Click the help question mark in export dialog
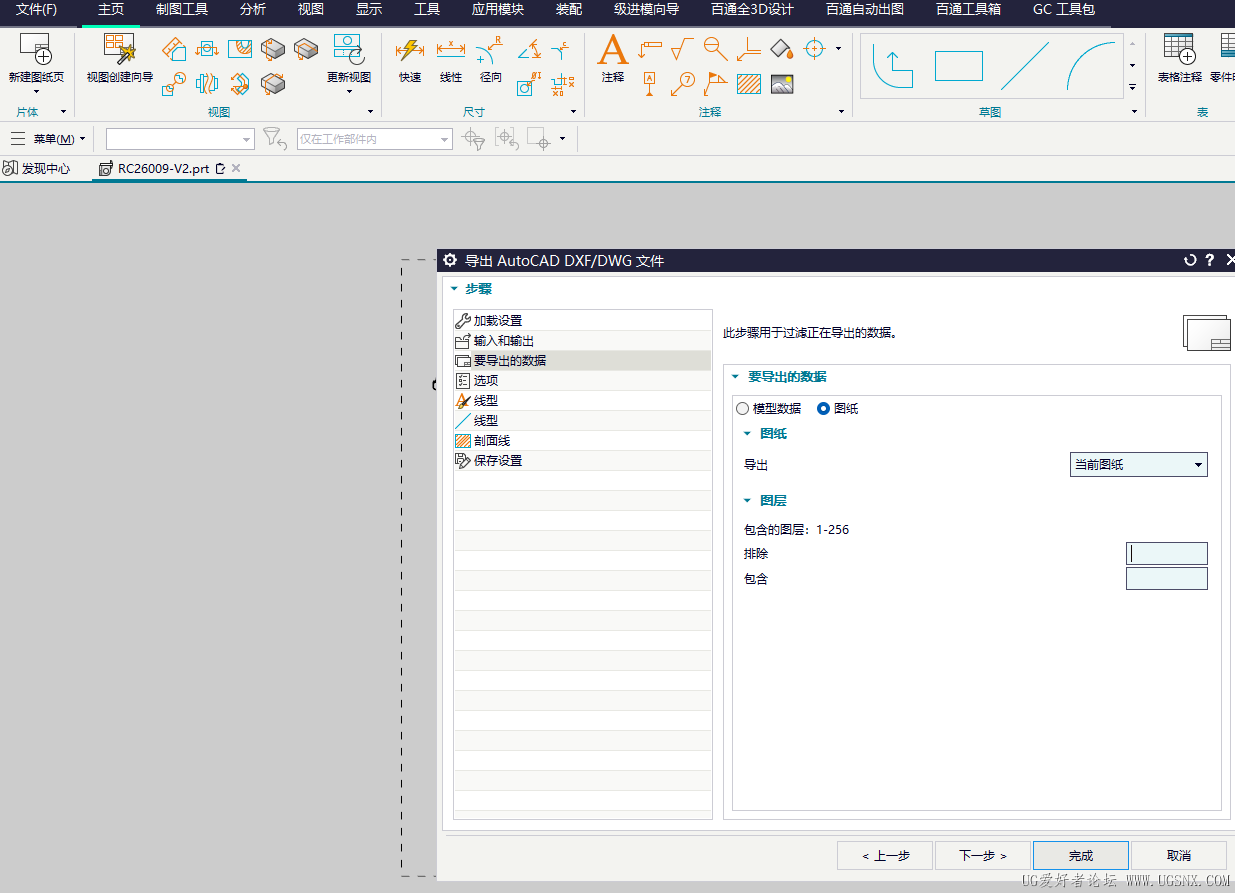 pyautogui.click(x=1209, y=260)
